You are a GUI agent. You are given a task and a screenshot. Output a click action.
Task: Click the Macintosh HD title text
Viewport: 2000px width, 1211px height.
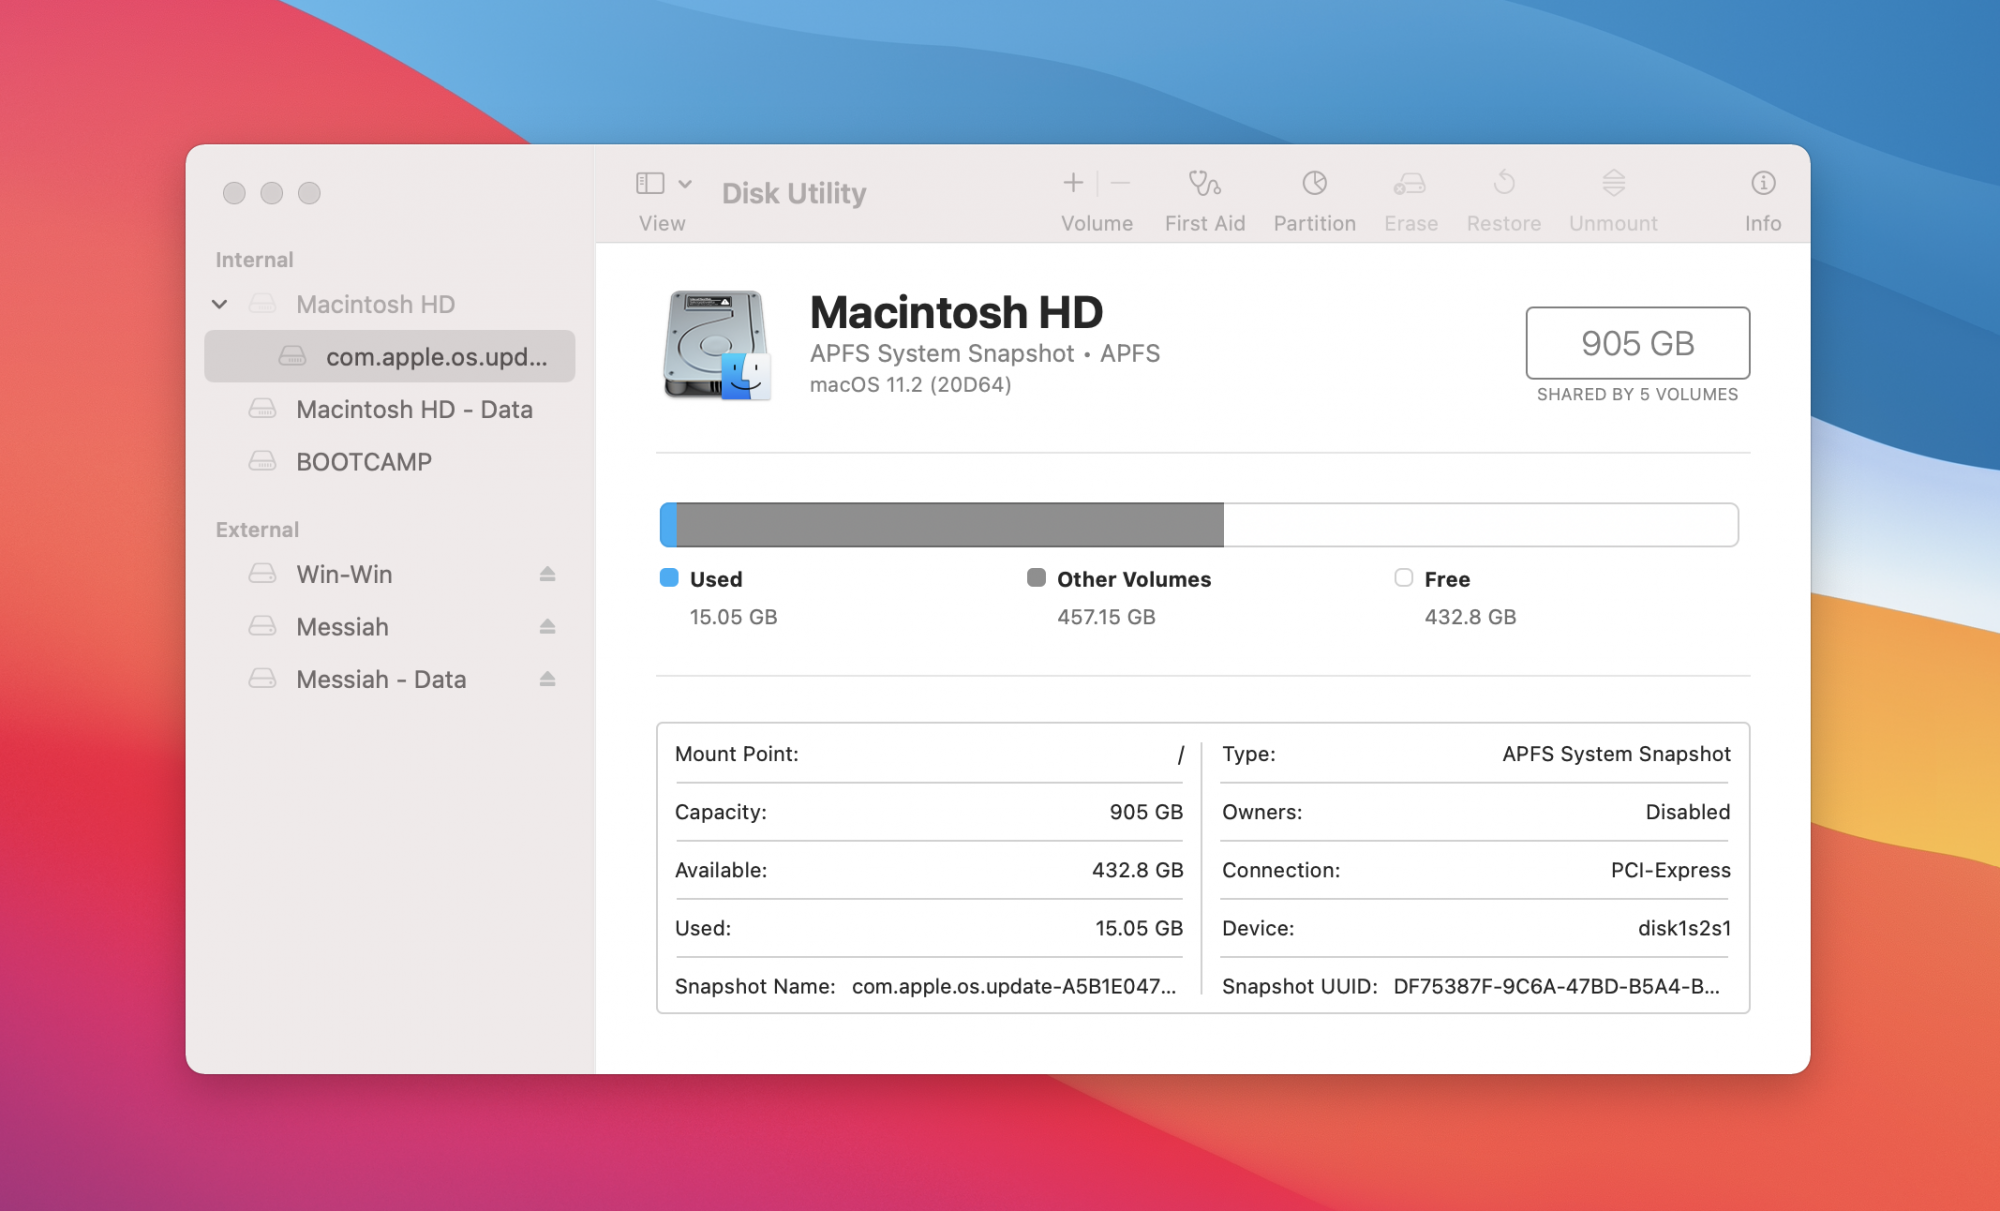pyautogui.click(x=956, y=312)
